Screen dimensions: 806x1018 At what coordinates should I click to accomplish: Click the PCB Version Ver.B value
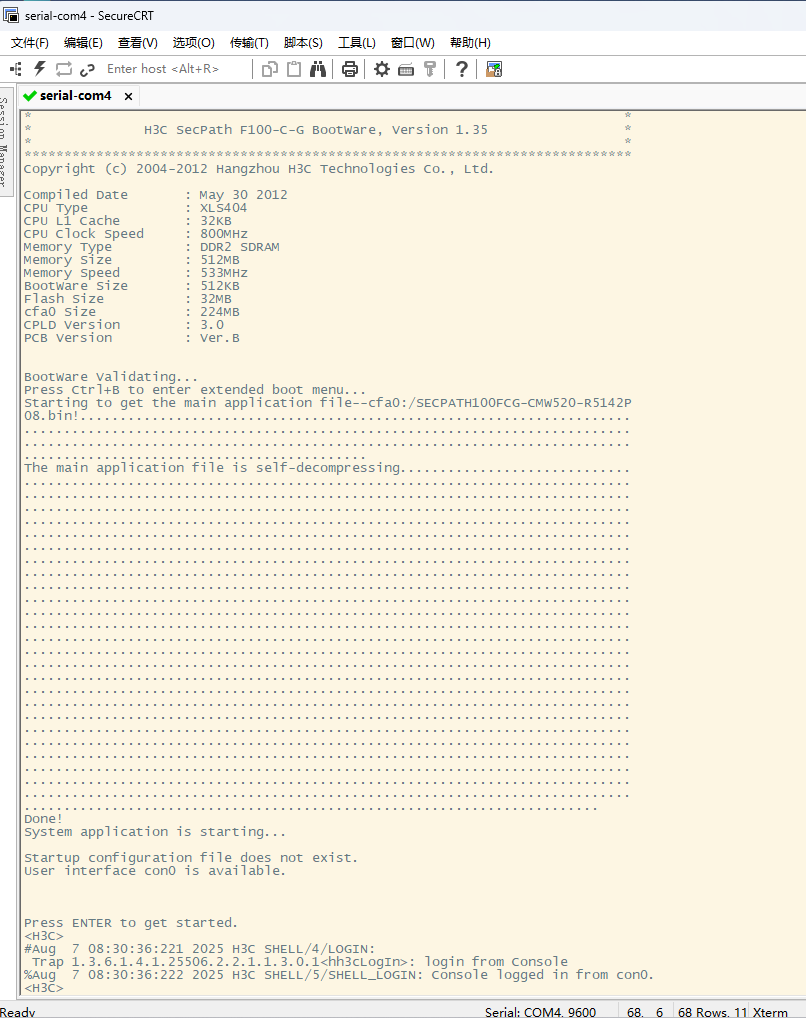pos(220,338)
